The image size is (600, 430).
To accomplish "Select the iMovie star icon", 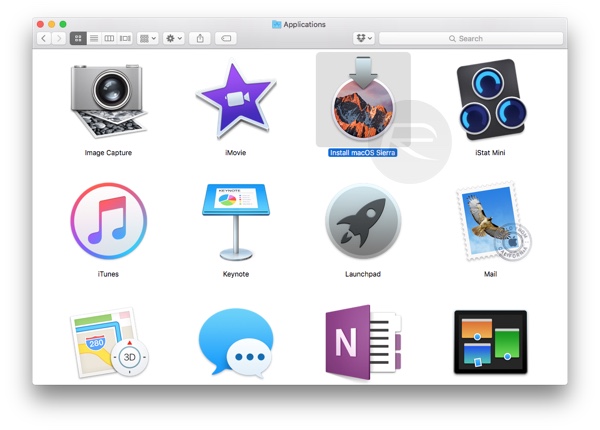I will tap(236, 101).
